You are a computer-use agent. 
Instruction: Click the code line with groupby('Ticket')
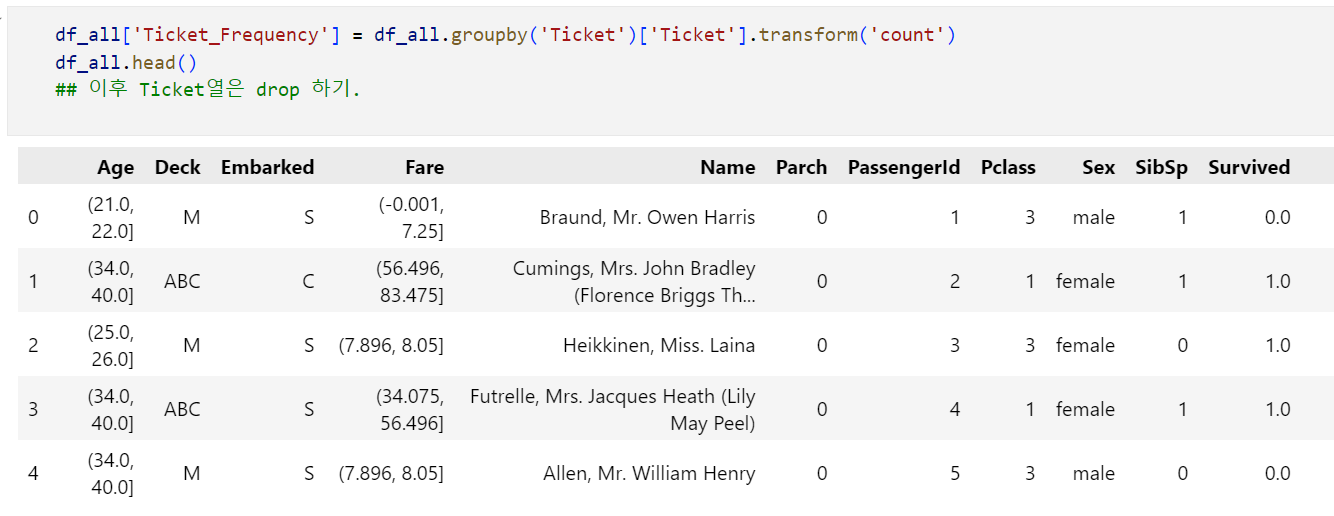click(x=506, y=35)
